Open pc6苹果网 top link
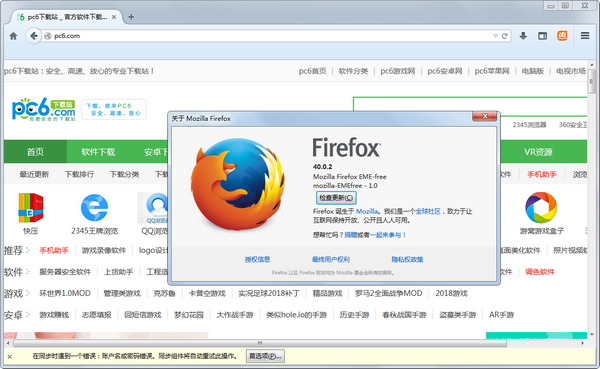The image size is (600, 369). (492, 71)
